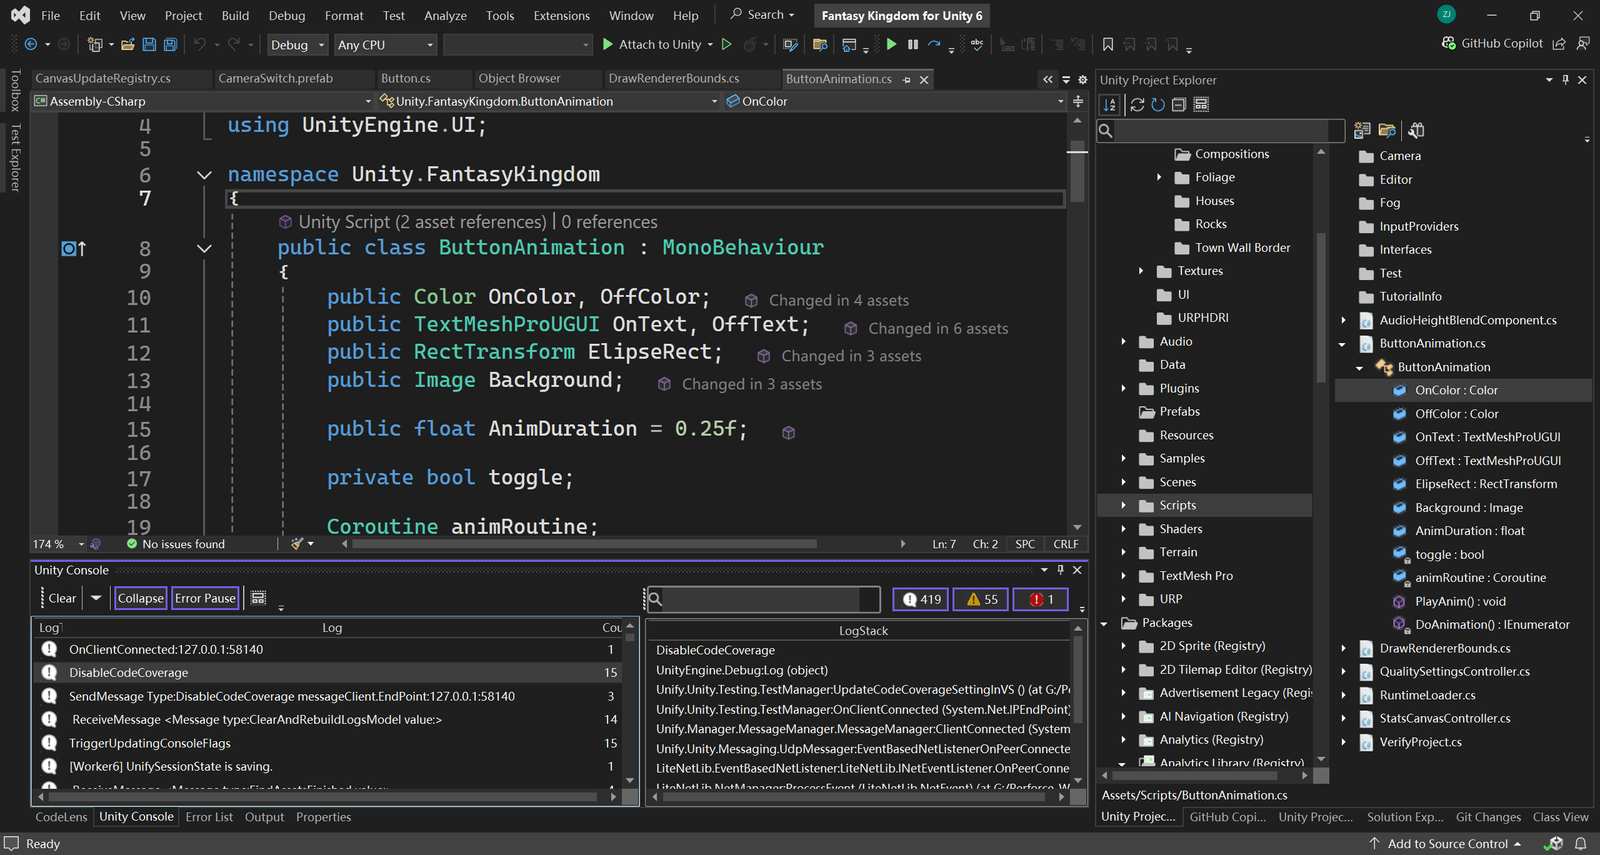Expand the Textures folder in project tree
Screen dimensions: 1600x855
[1141, 271]
